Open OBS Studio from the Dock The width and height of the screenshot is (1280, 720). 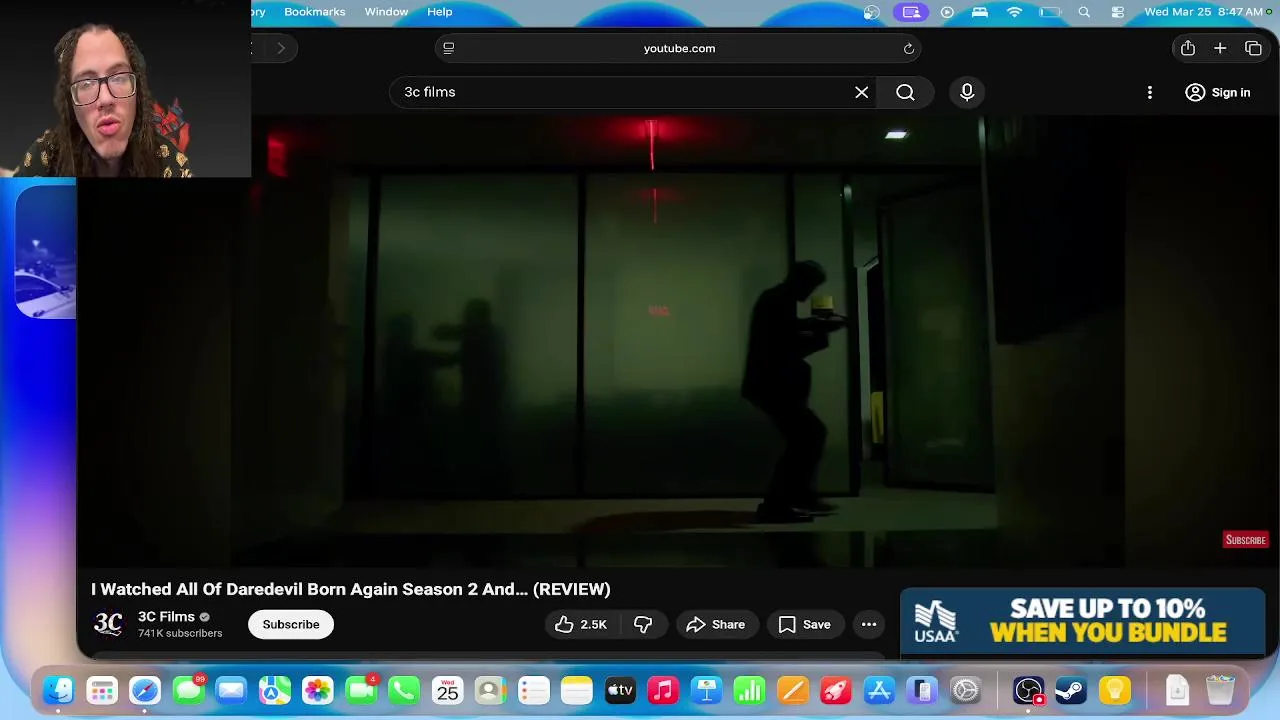click(1028, 690)
